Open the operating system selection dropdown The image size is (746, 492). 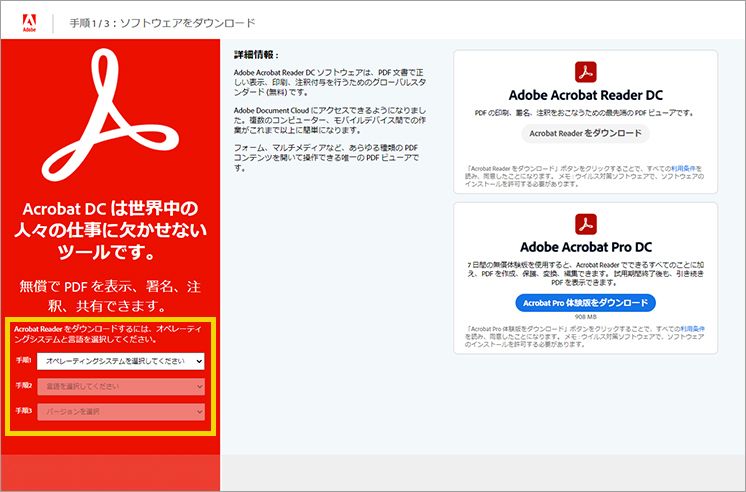121,361
